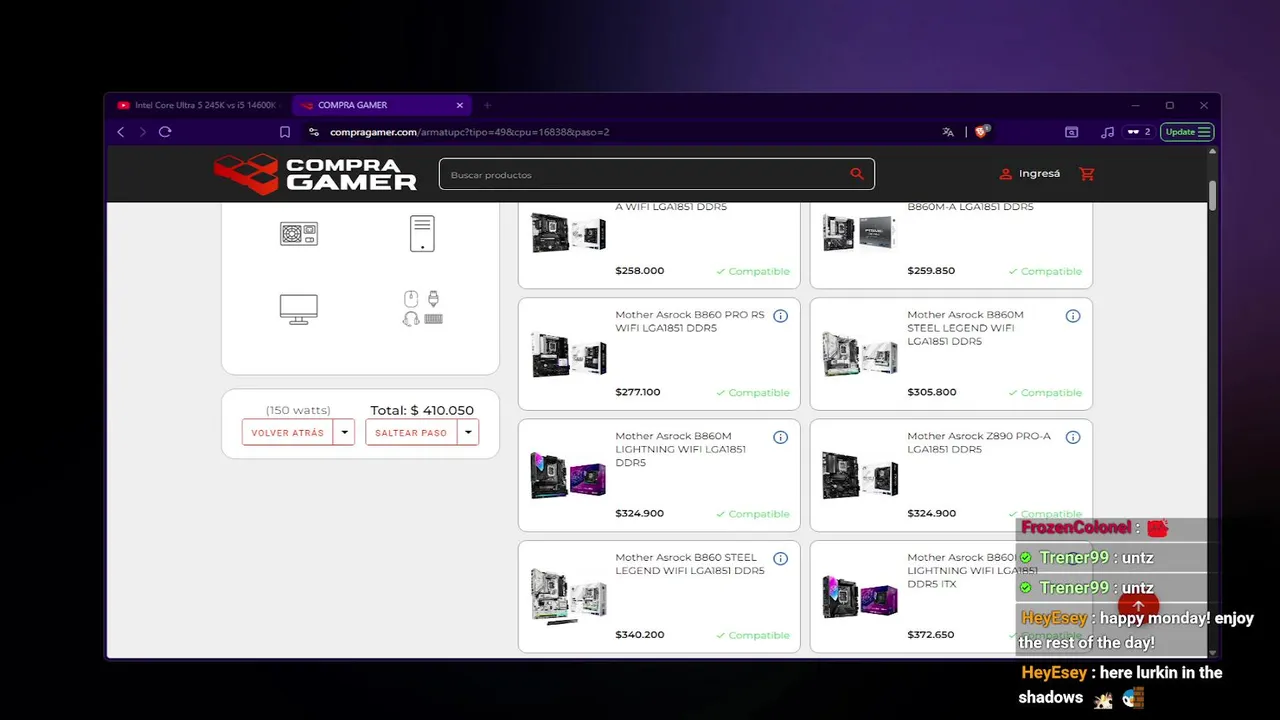This screenshot has height=720, width=1280.
Task: Open the shopping cart
Action: point(1087,174)
